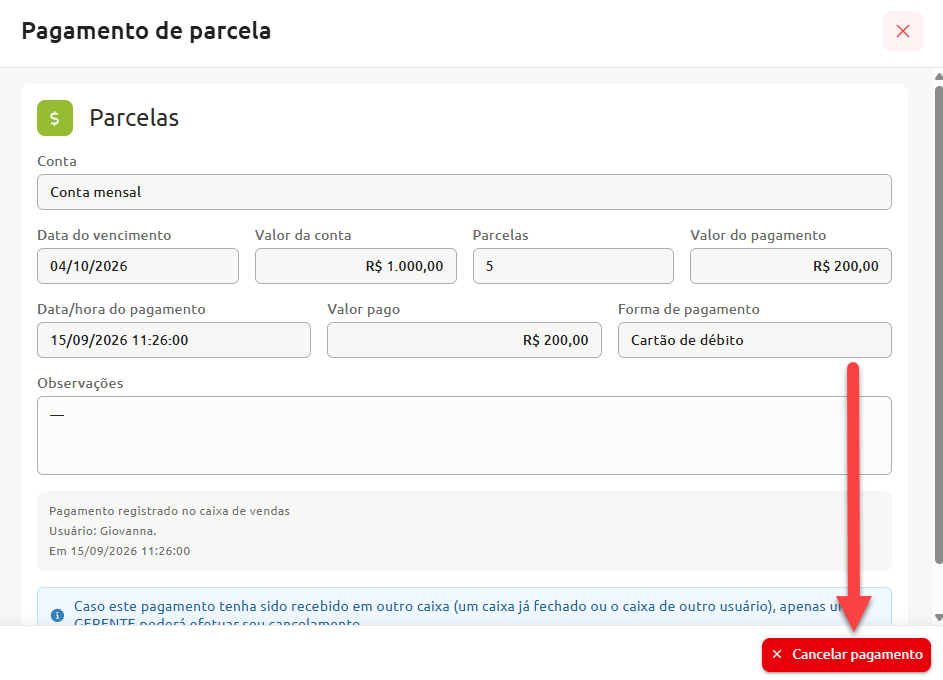Image resolution: width=943 pixels, height=680 pixels.
Task: Click the green dollar Parcelas icon
Action: pos(55,118)
